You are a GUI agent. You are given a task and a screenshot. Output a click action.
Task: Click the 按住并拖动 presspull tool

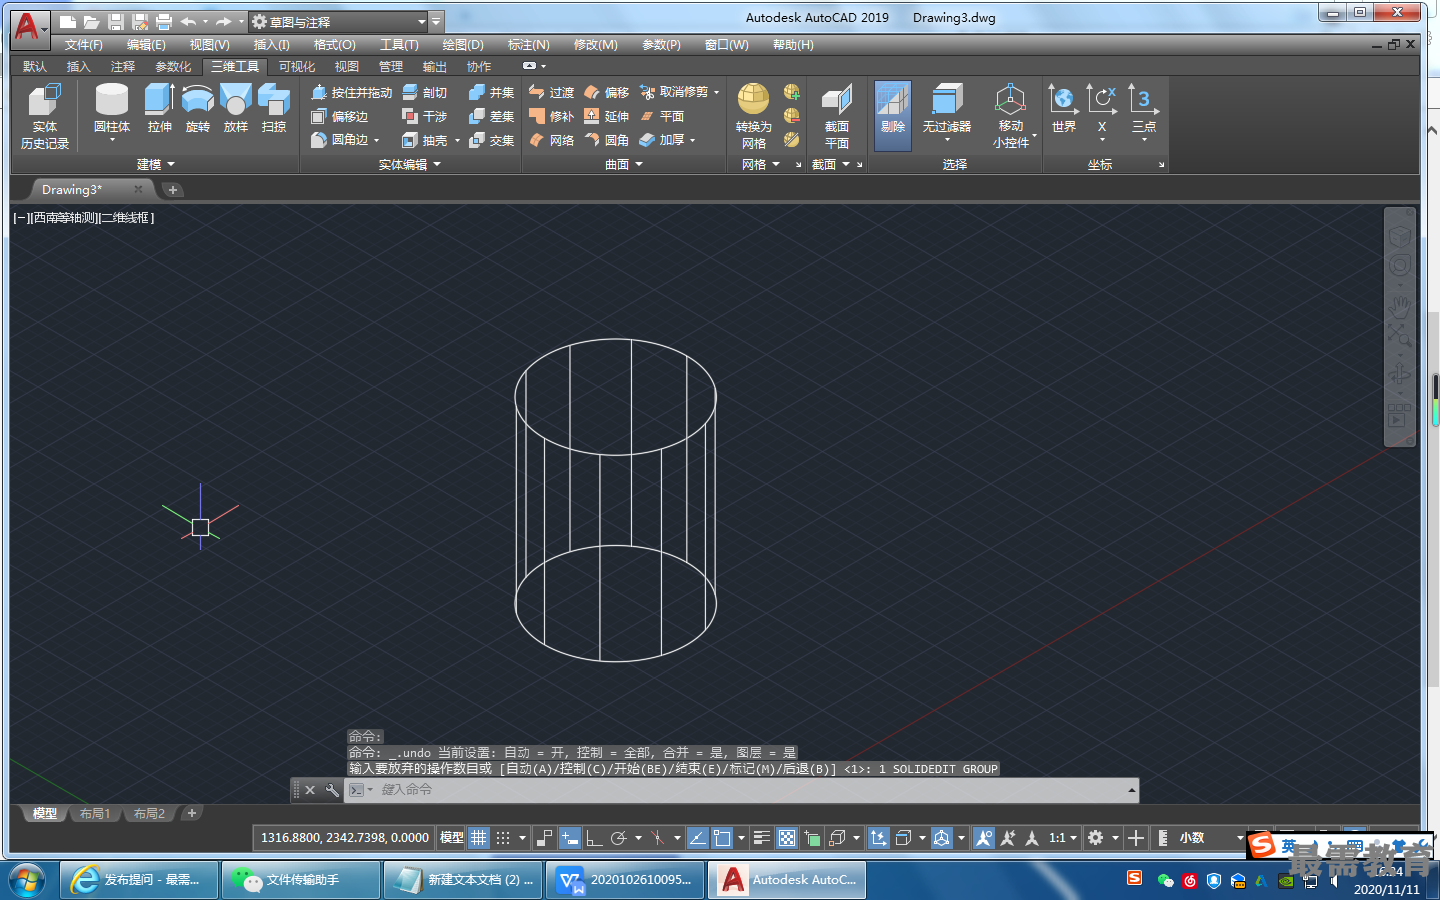(352, 92)
